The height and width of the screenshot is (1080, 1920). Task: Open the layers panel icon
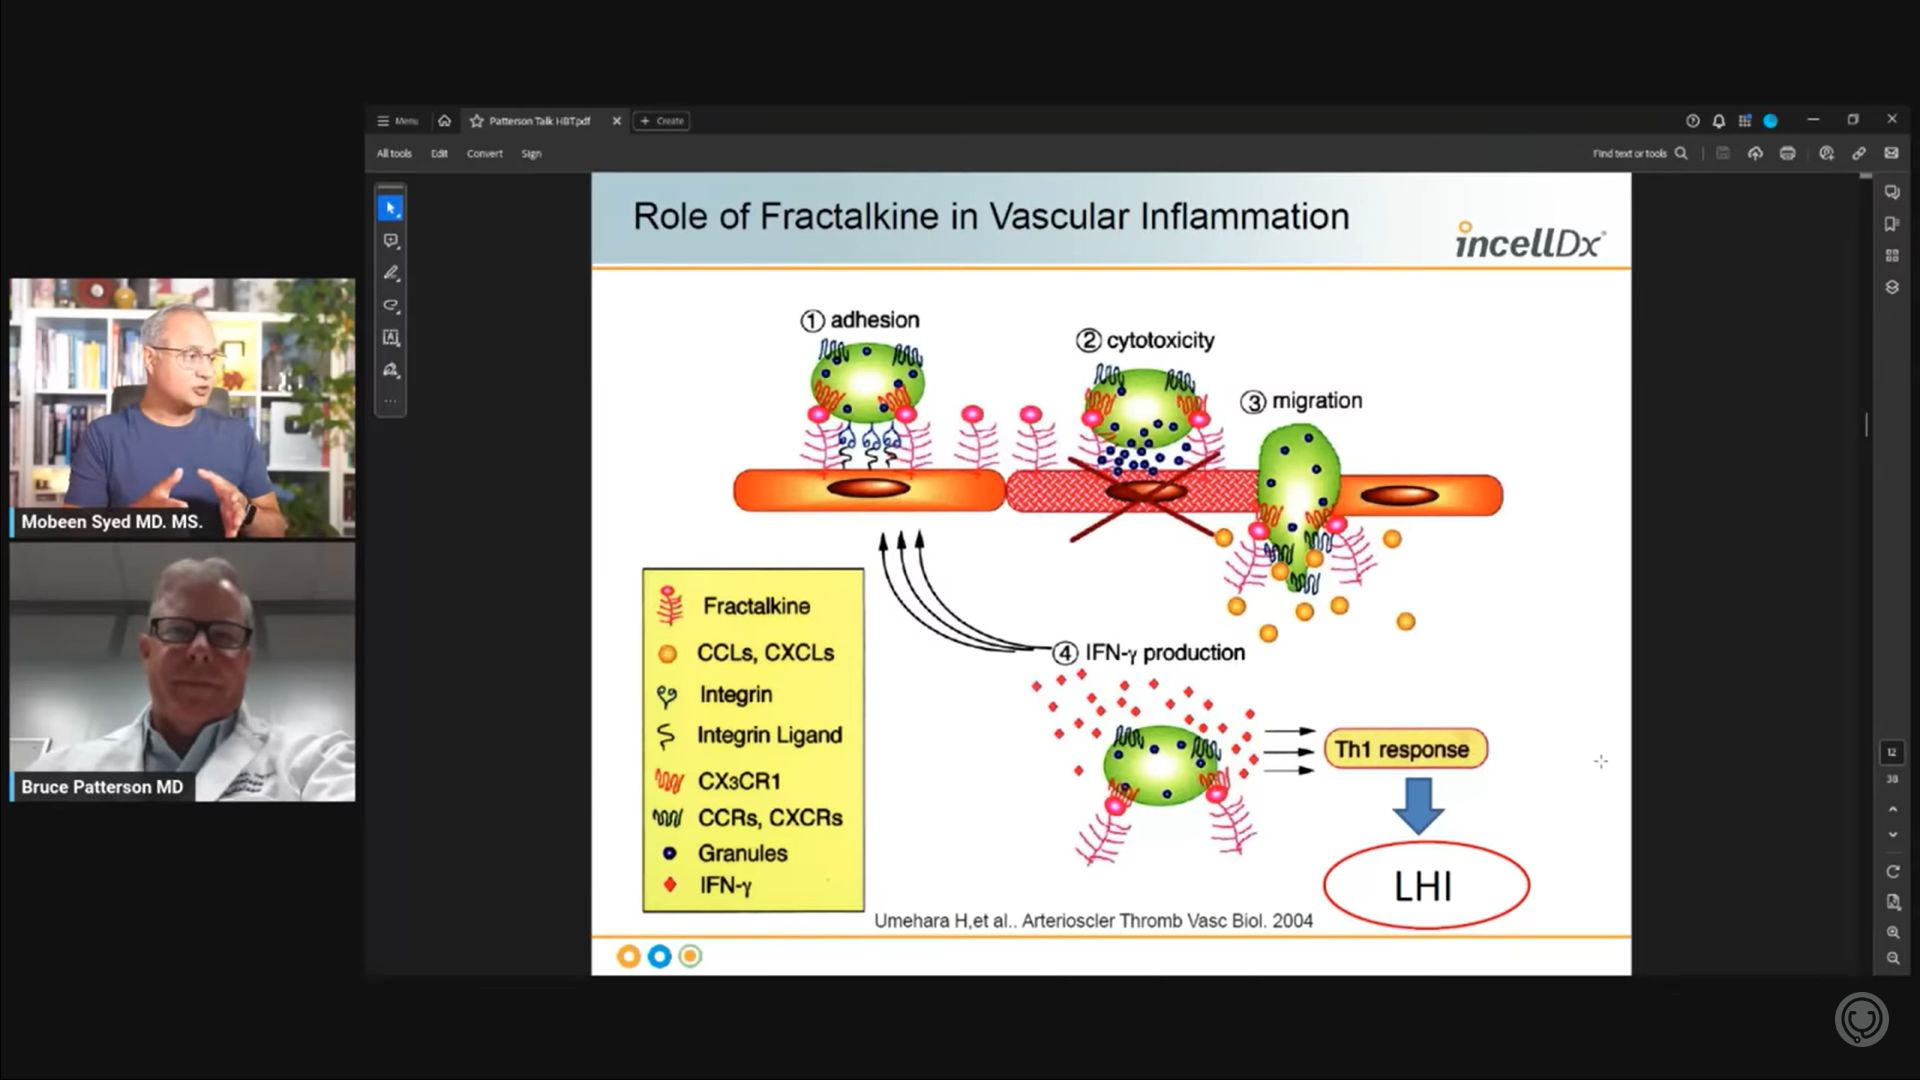coord(1892,287)
